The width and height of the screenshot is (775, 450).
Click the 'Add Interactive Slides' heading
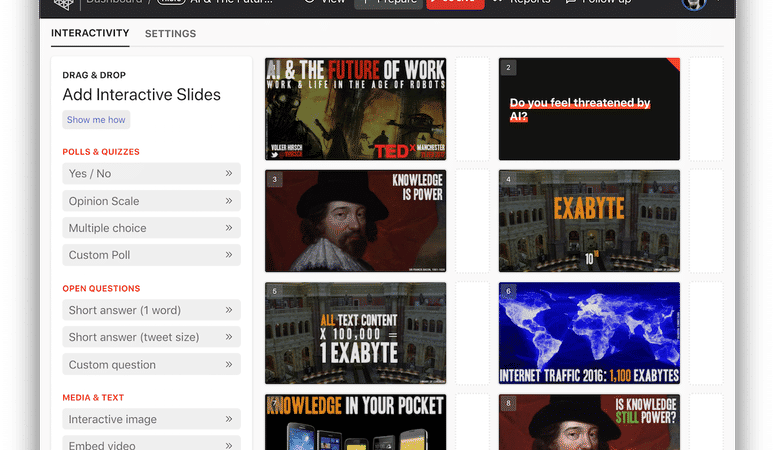tap(141, 94)
